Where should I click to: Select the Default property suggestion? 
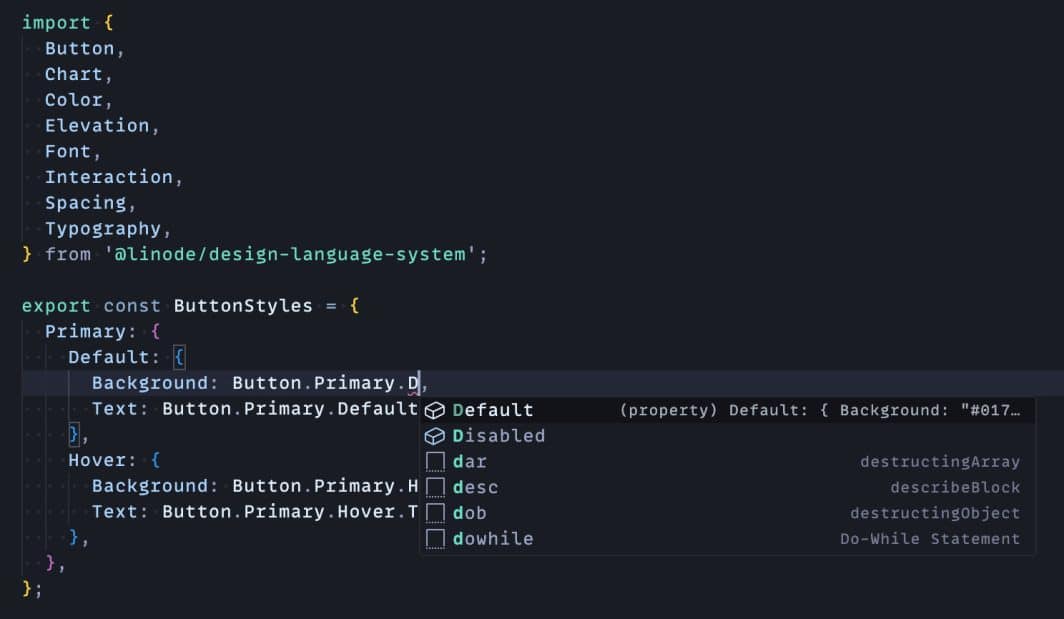point(493,410)
